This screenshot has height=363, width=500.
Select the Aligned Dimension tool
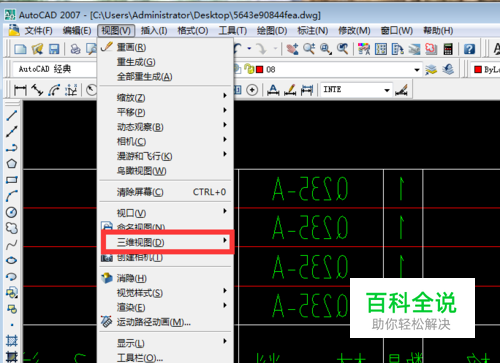click(x=37, y=90)
